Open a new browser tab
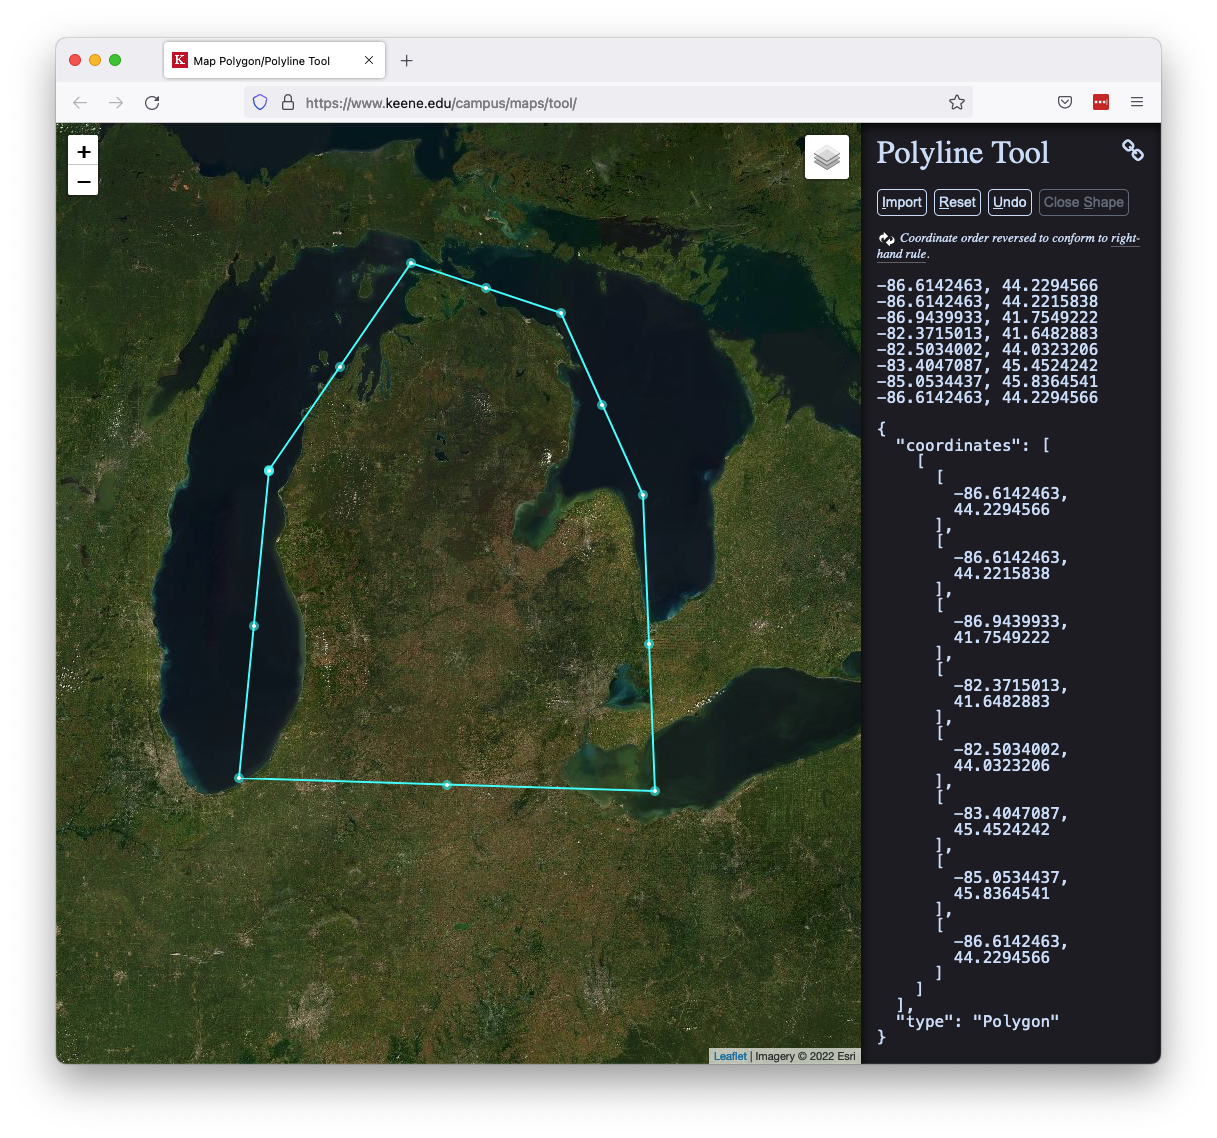Viewport: 1217px width, 1138px height. coord(406,61)
